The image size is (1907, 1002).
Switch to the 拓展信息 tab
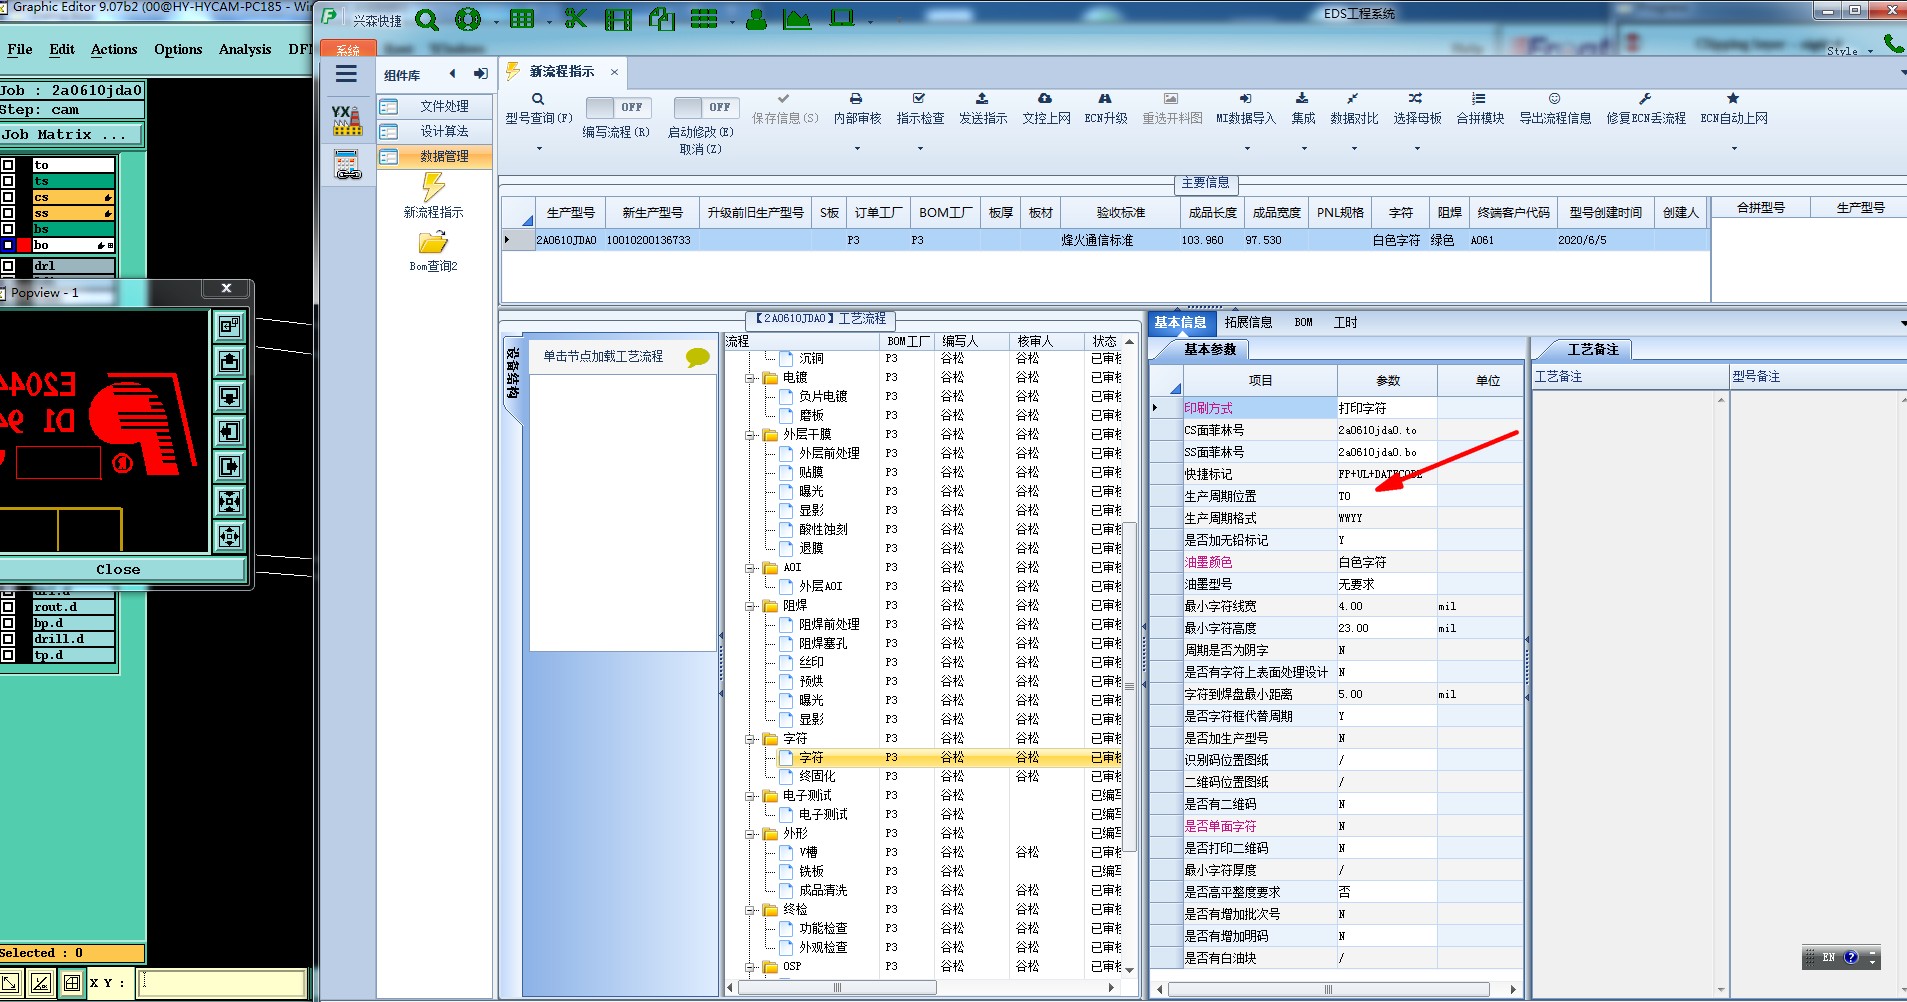tap(1248, 322)
